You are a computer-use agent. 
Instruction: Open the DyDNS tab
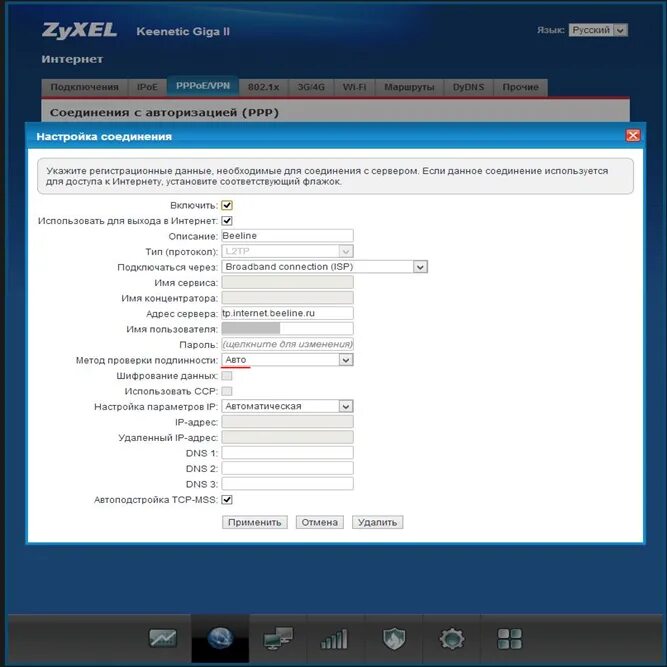click(x=468, y=87)
